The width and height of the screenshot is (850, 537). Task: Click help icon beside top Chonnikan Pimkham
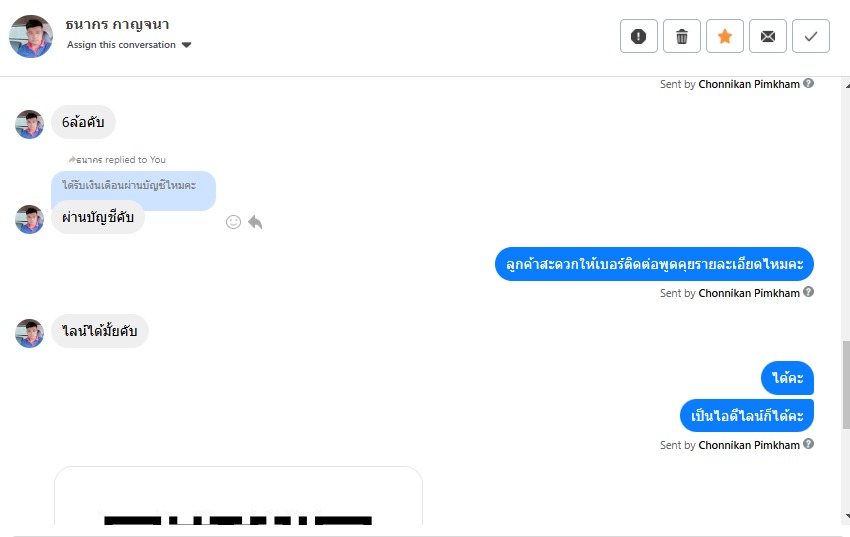tap(808, 83)
